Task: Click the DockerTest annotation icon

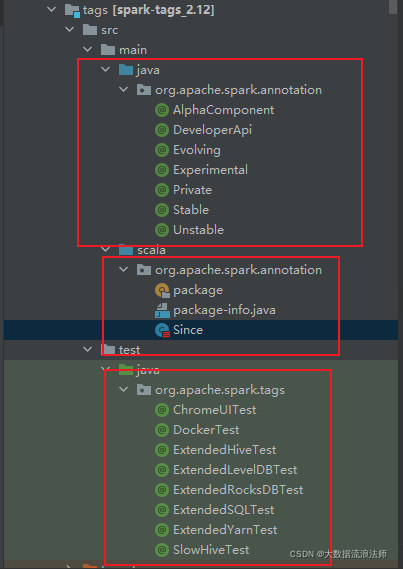Action: coord(162,430)
